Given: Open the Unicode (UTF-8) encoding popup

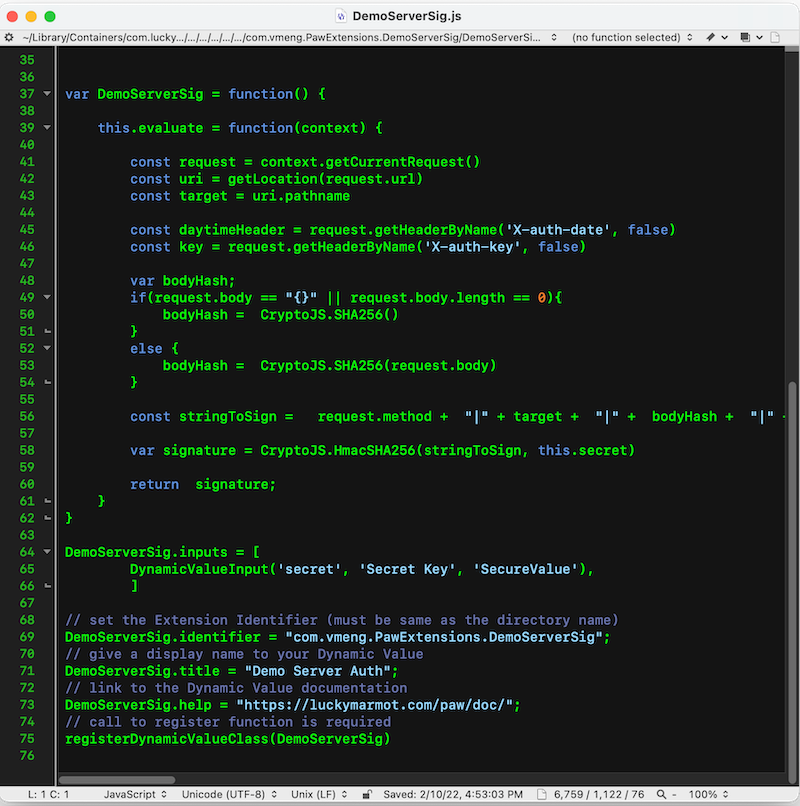Looking at the screenshot, I should pyautogui.click(x=229, y=794).
